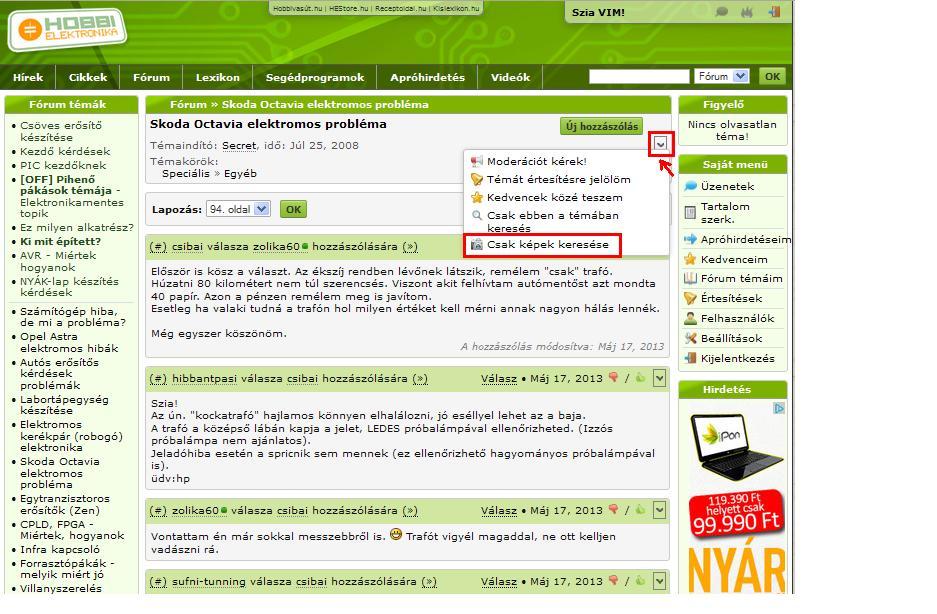Open the Csöves erősítő készítése topic
This screenshot has height=614, width=937.
[61, 131]
